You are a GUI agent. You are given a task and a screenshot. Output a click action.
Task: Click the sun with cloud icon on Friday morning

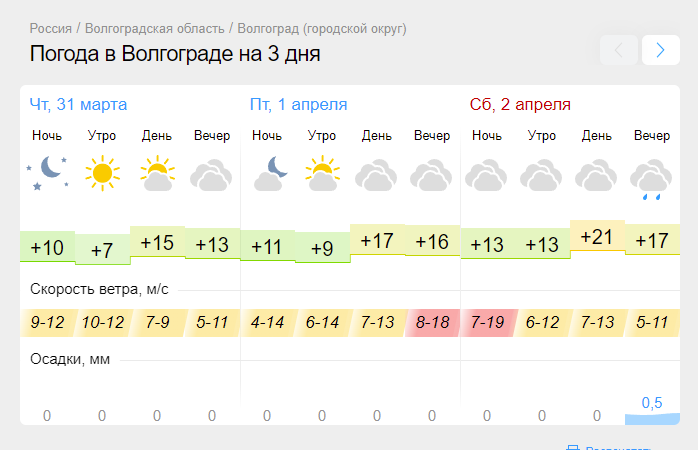pyautogui.click(x=322, y=173)
